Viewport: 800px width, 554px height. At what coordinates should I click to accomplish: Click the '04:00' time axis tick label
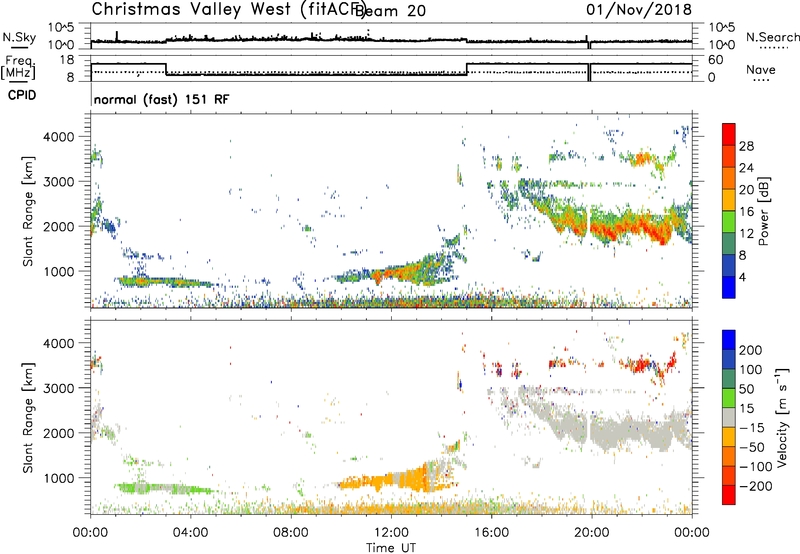pos(190,533)
